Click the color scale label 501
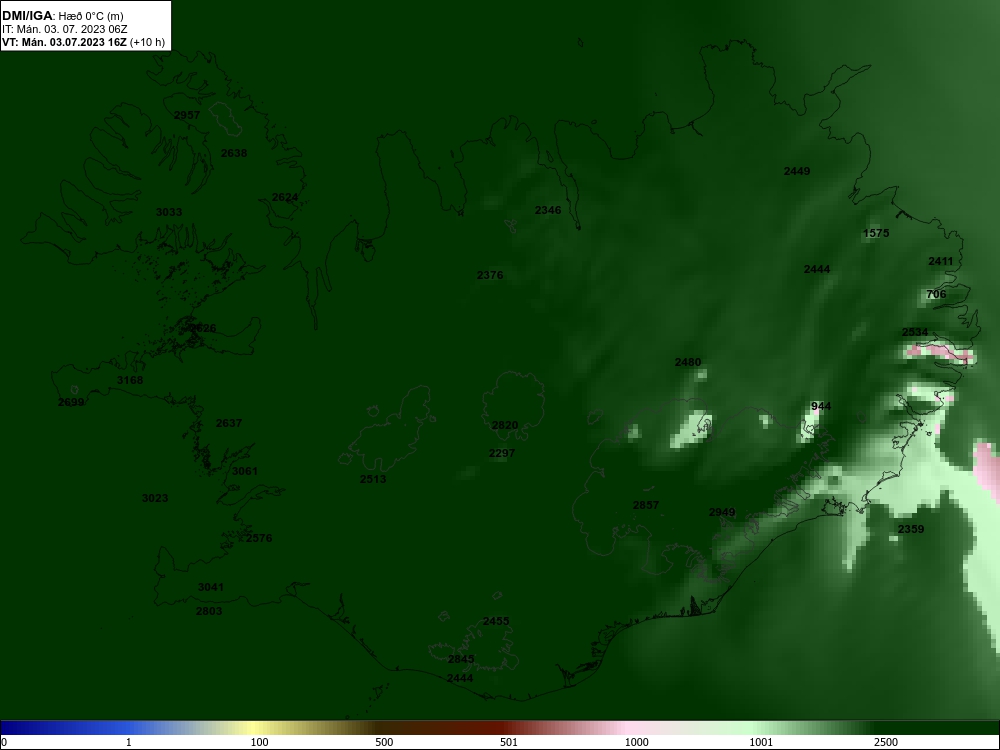This screenshot has height=750, width=1000. pos(510,742)
